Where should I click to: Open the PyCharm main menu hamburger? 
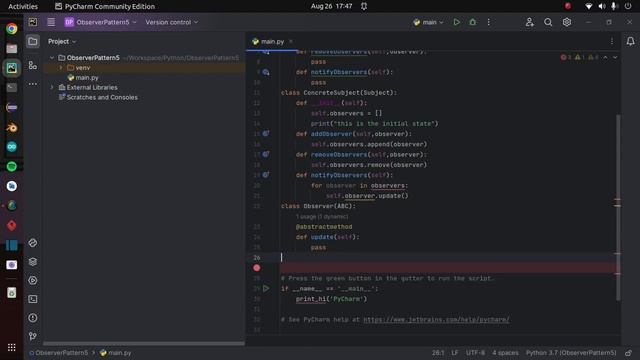[51, 22]
